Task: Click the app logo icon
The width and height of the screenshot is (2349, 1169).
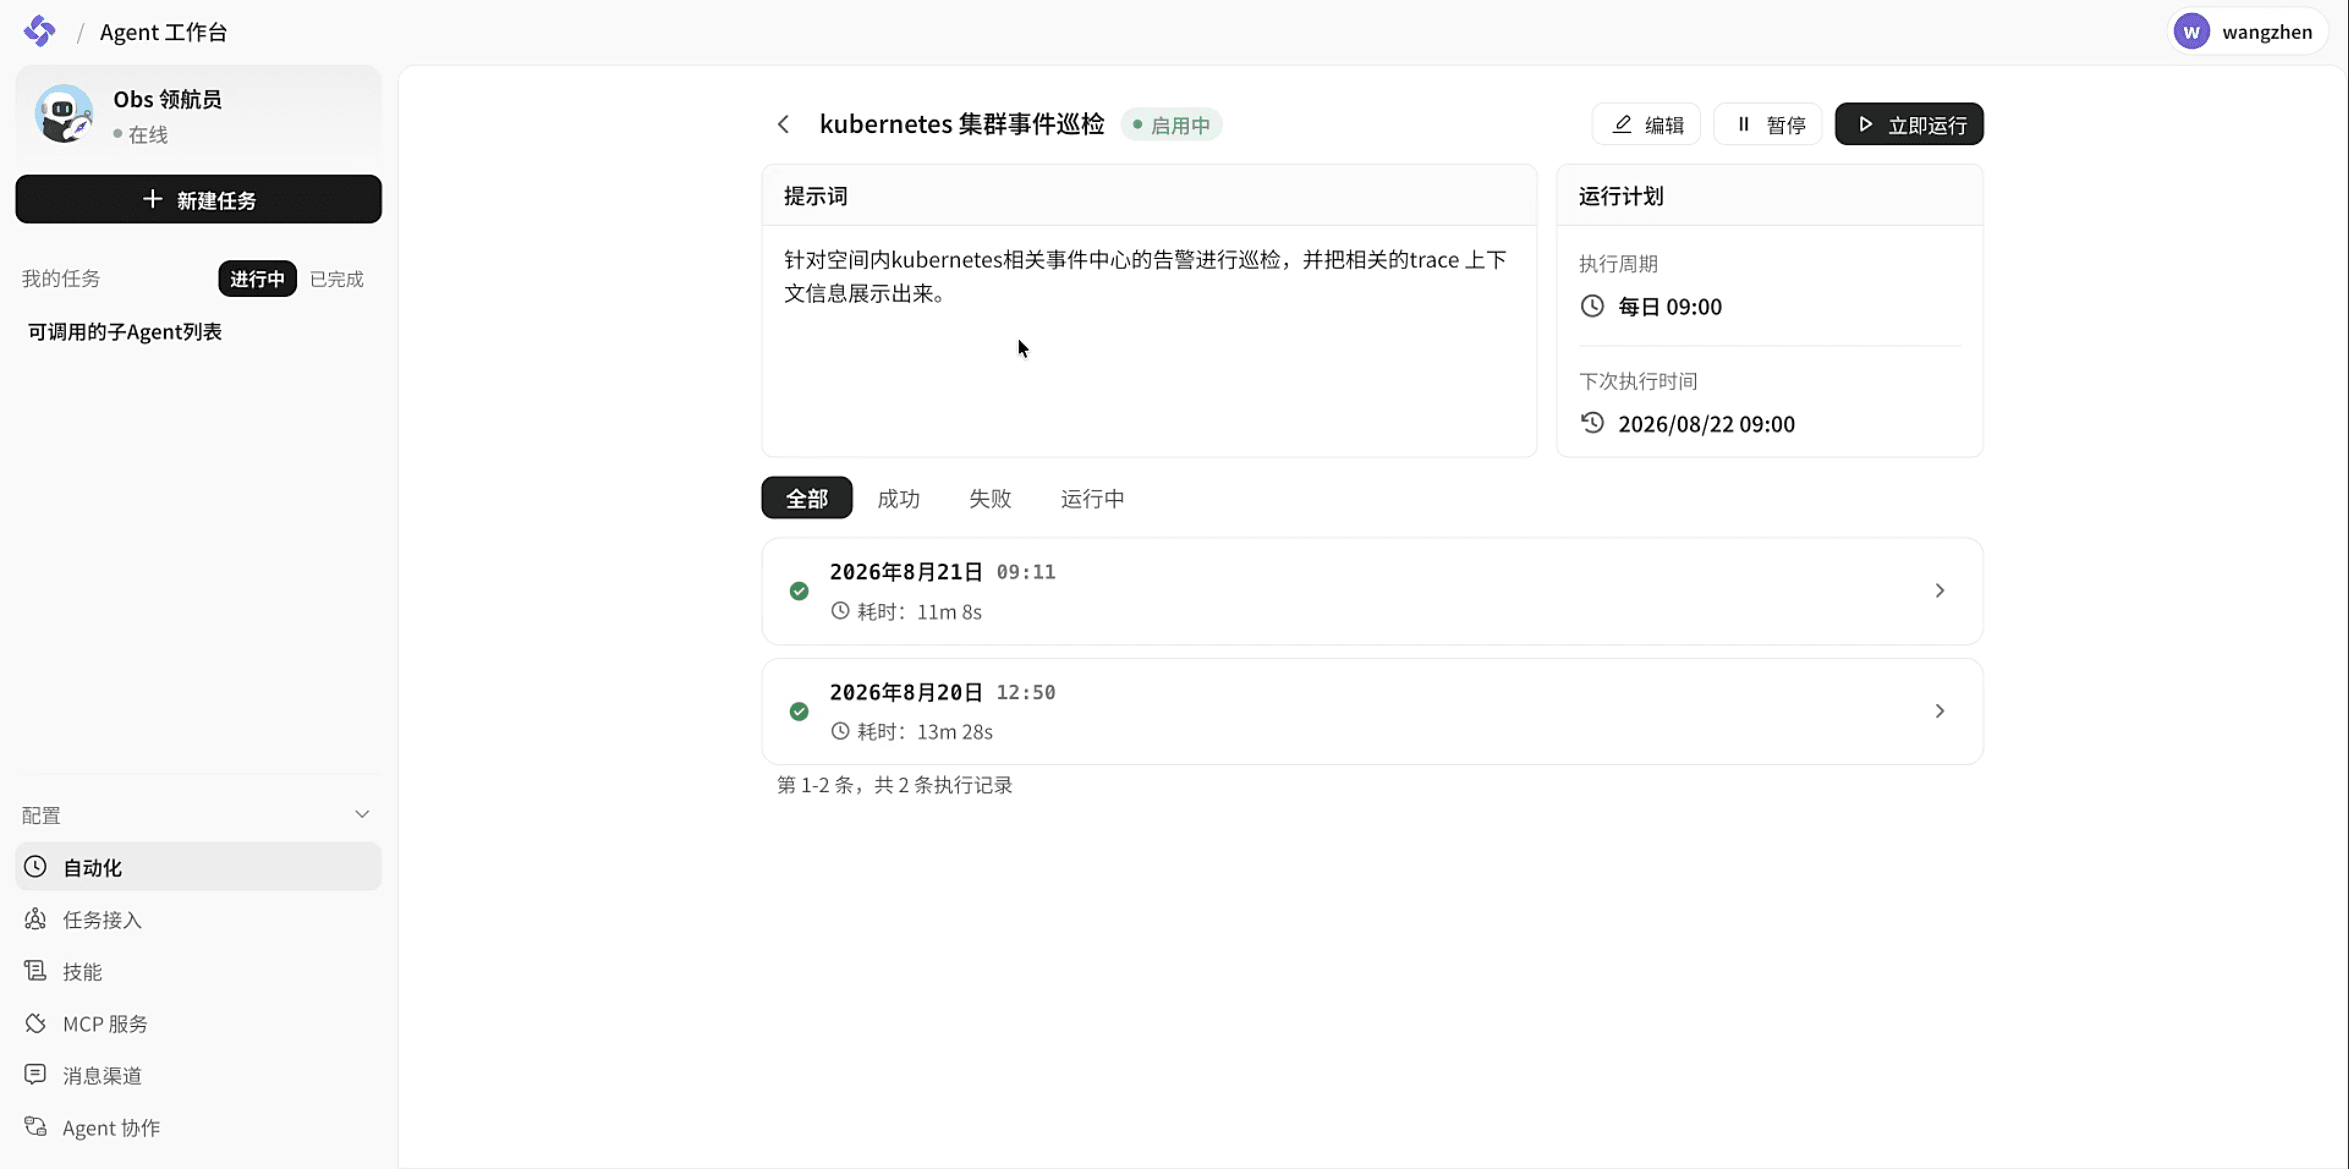Action: (40, 31)
